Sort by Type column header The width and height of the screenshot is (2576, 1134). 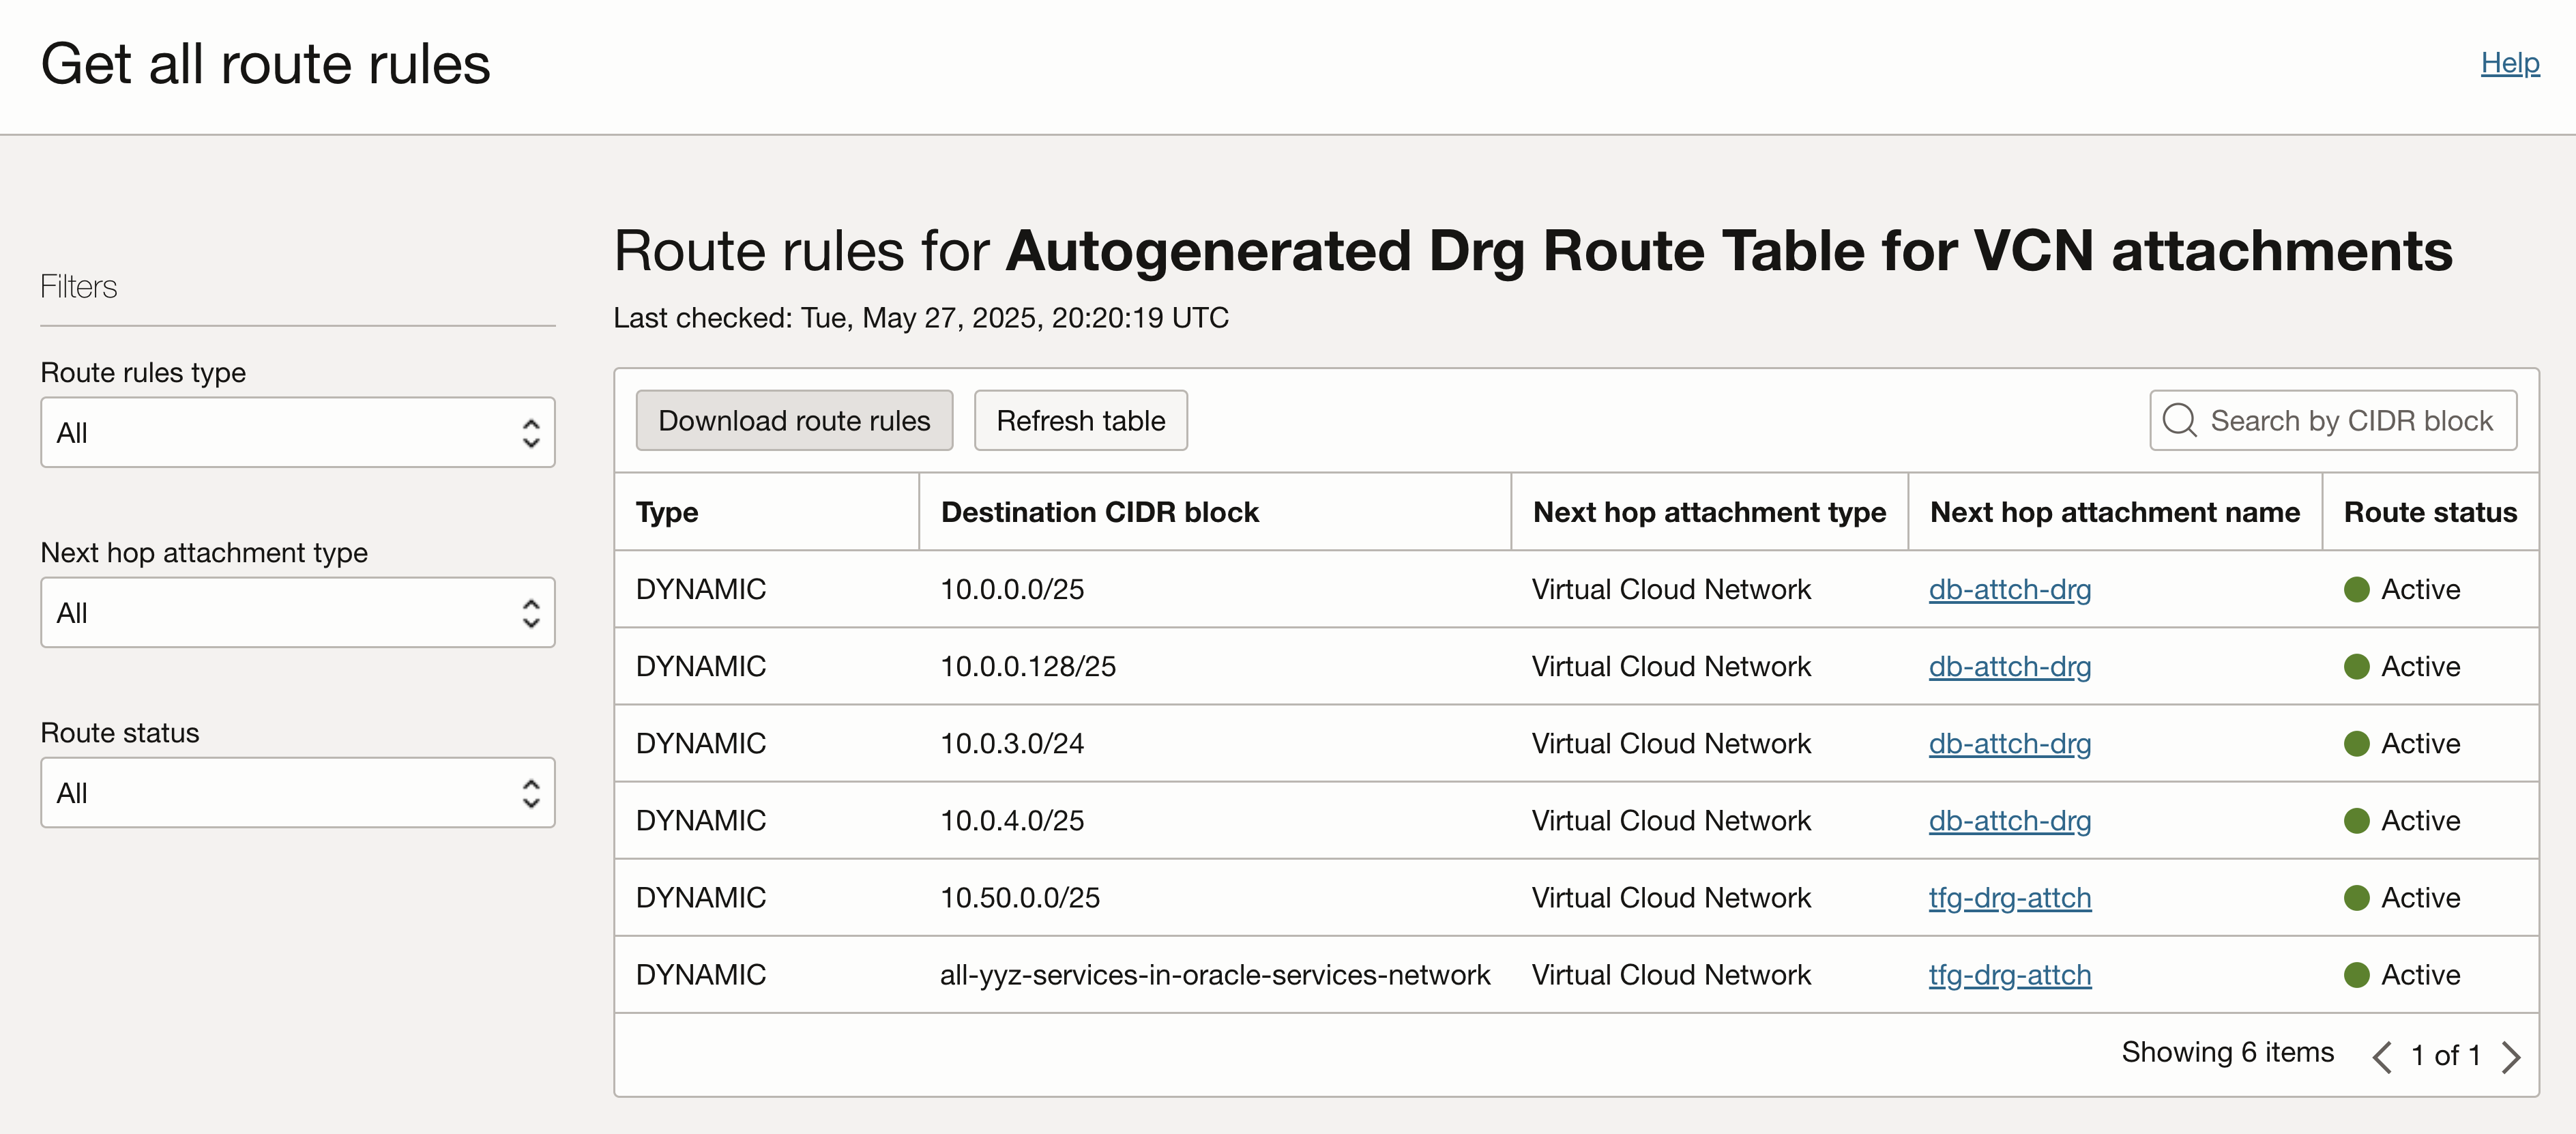point(667,512)
